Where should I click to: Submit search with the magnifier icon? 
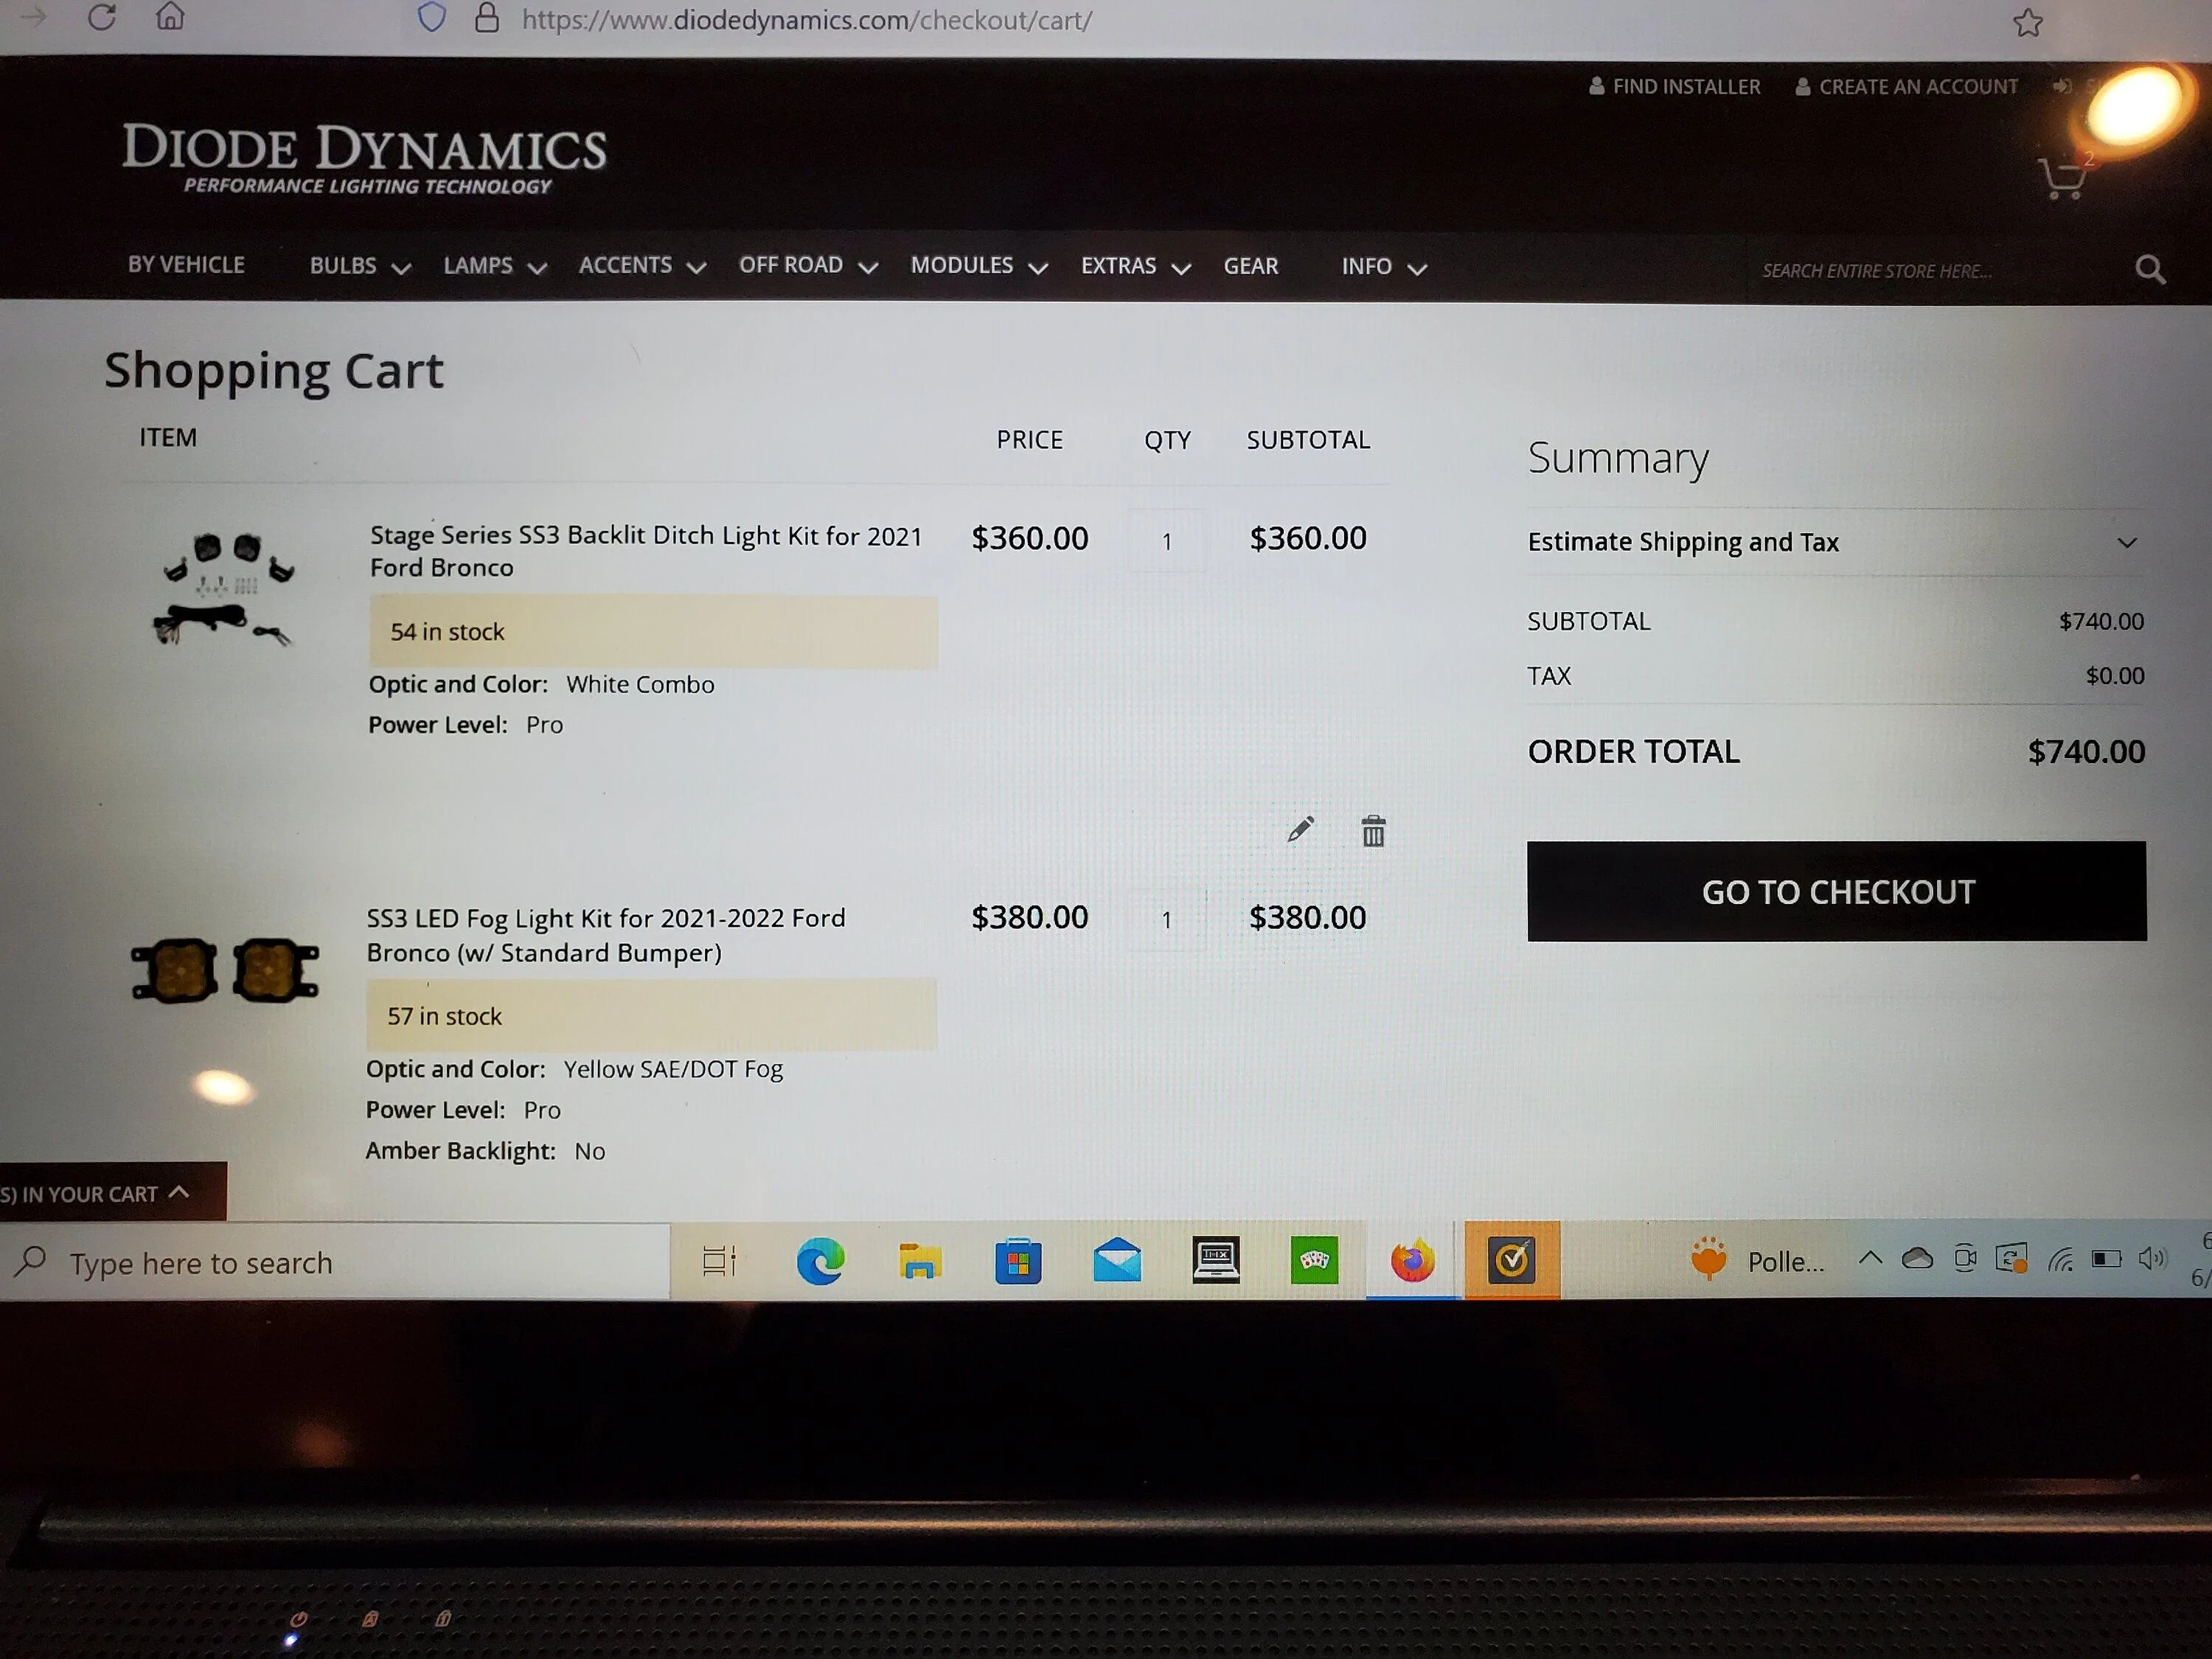pyautogui.click(x=2149, y=269)
